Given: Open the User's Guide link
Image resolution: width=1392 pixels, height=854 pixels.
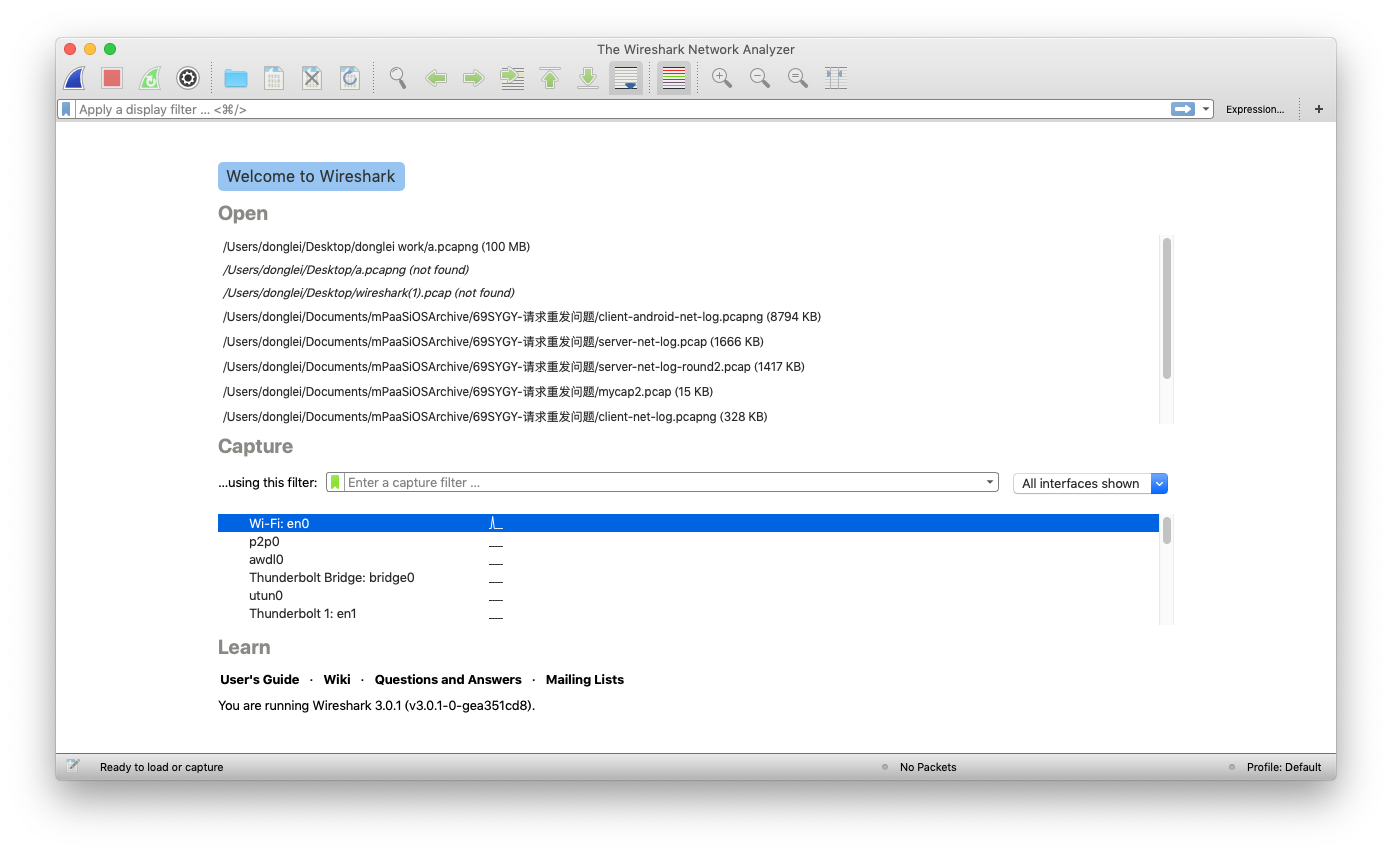Looking at the screenshot, I should [260, 679].
